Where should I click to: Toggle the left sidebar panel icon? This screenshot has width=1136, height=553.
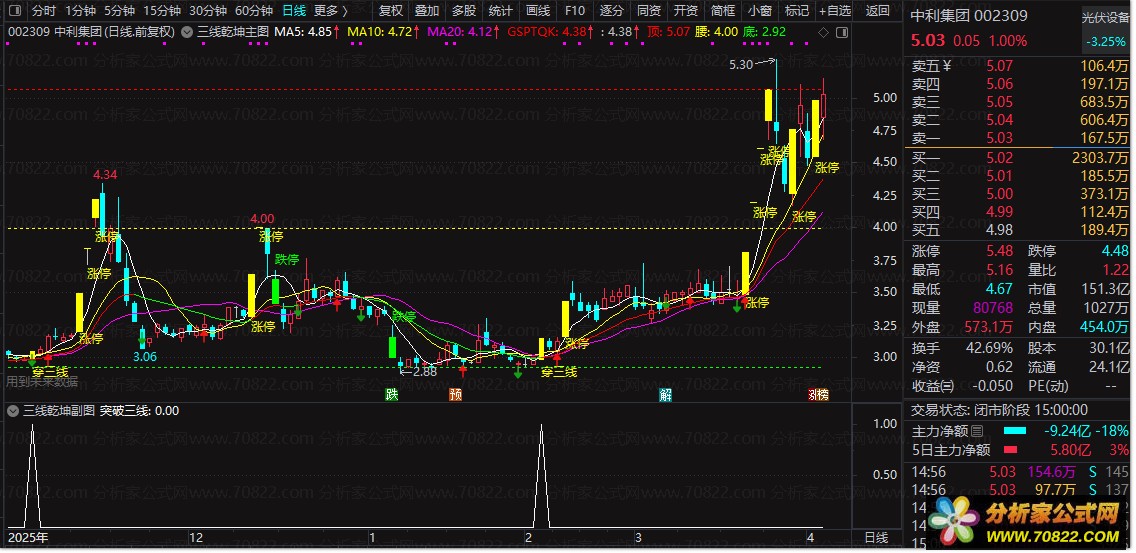[x=16, y=11]
